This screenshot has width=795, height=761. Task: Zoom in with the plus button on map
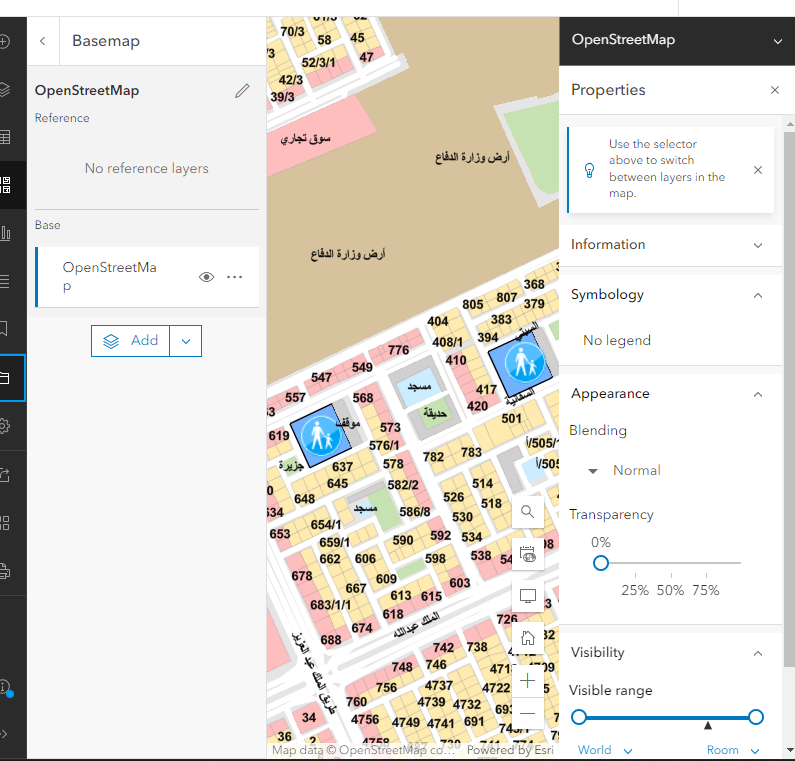click(528, 680)
